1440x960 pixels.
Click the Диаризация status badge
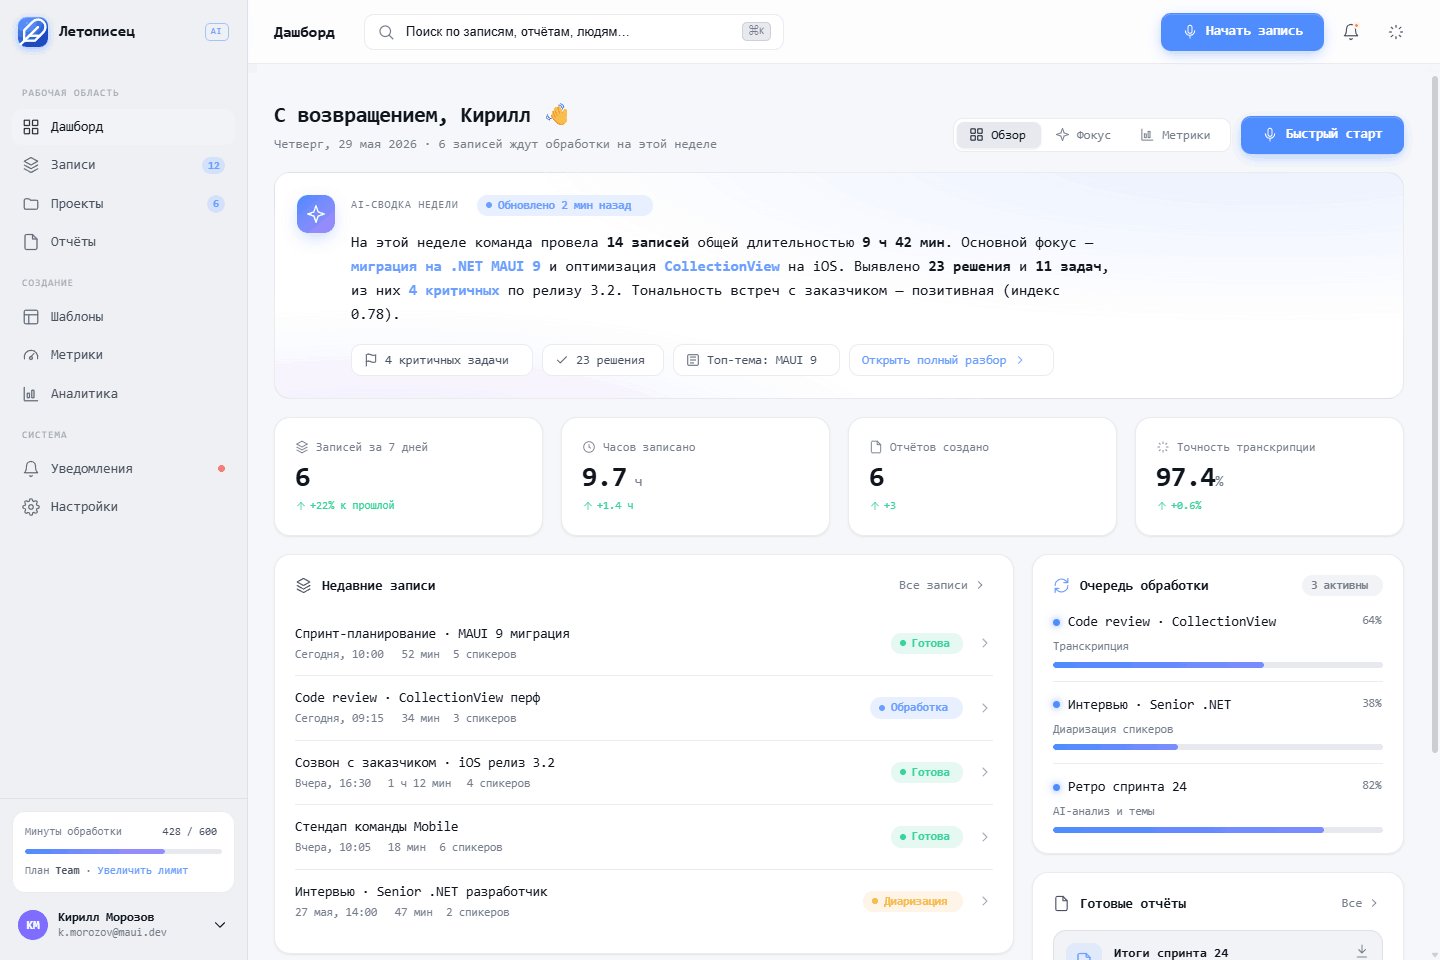913,901
